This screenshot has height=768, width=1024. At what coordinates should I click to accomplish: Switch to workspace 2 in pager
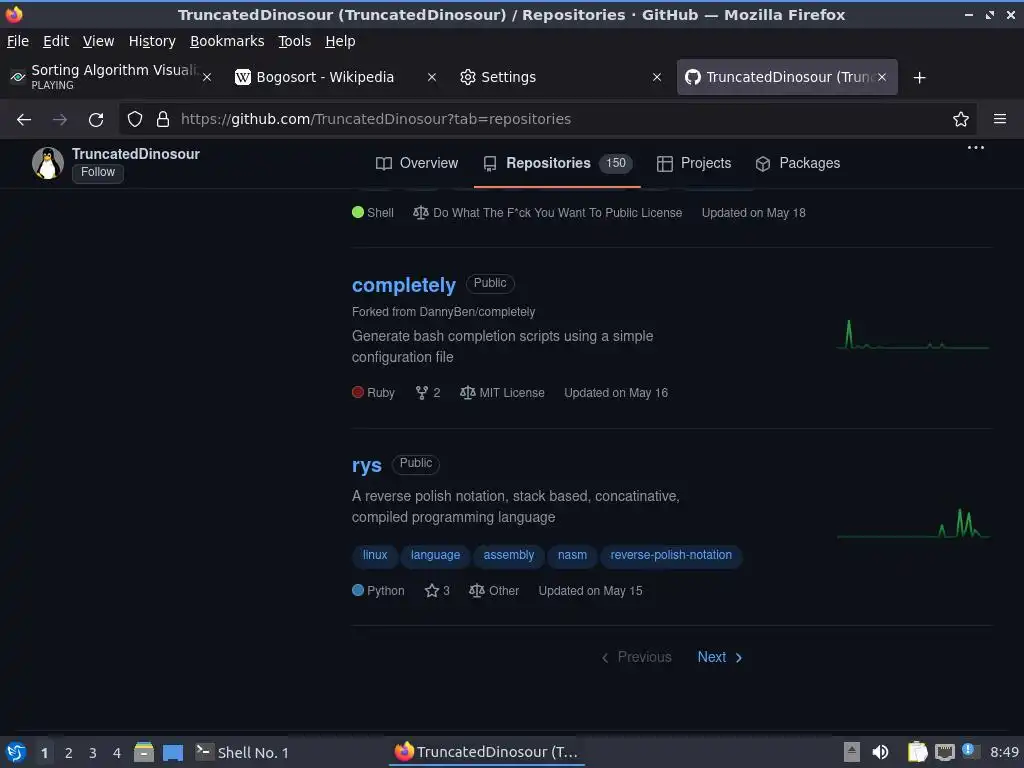point(69,753)
